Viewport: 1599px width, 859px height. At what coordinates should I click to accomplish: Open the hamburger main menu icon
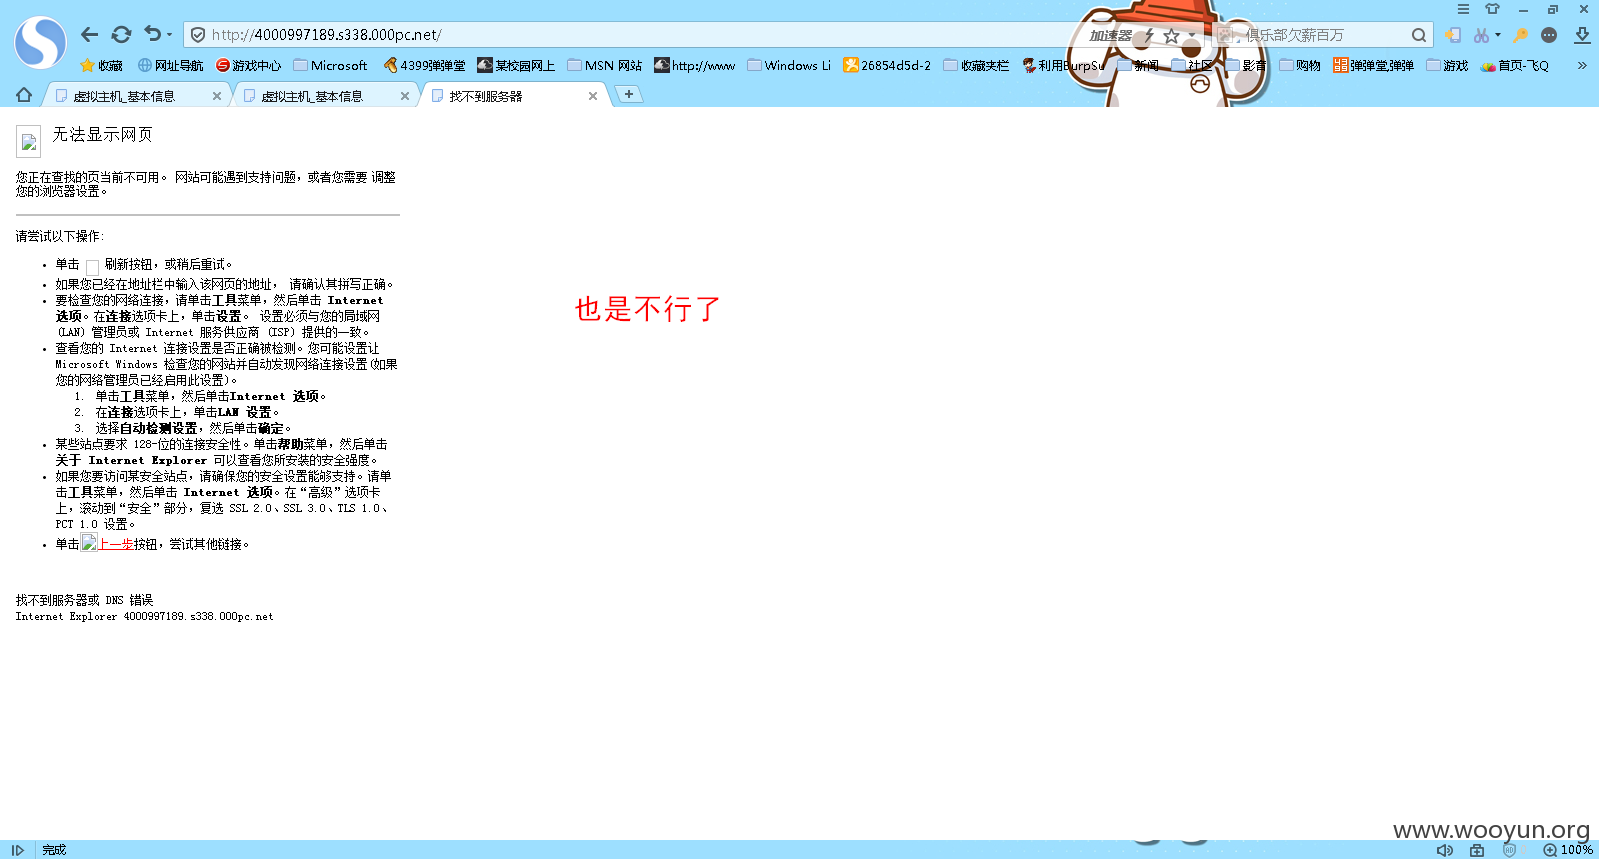point(1463,9)
